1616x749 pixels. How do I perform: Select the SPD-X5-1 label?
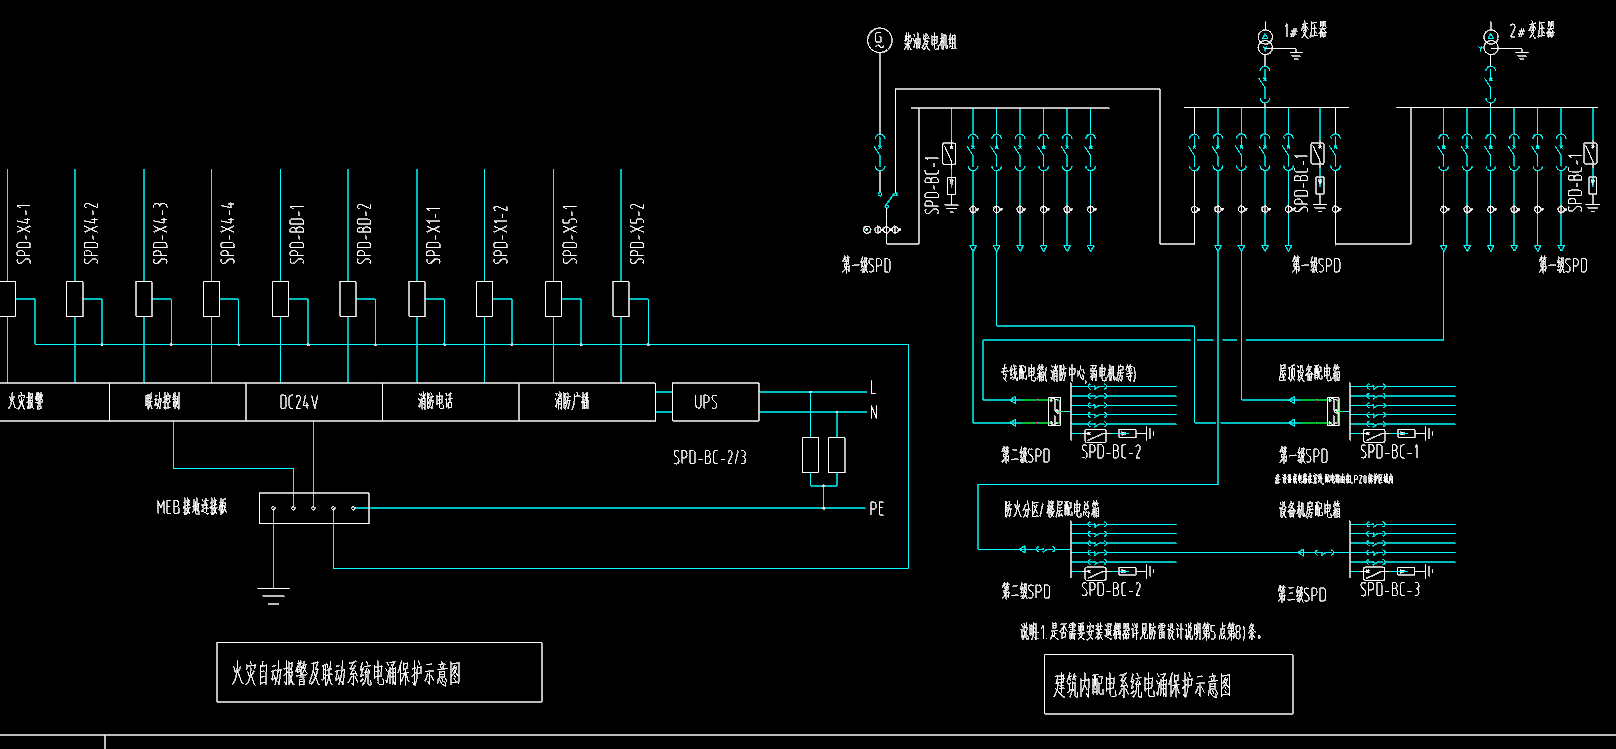click(x=570, y=234)
